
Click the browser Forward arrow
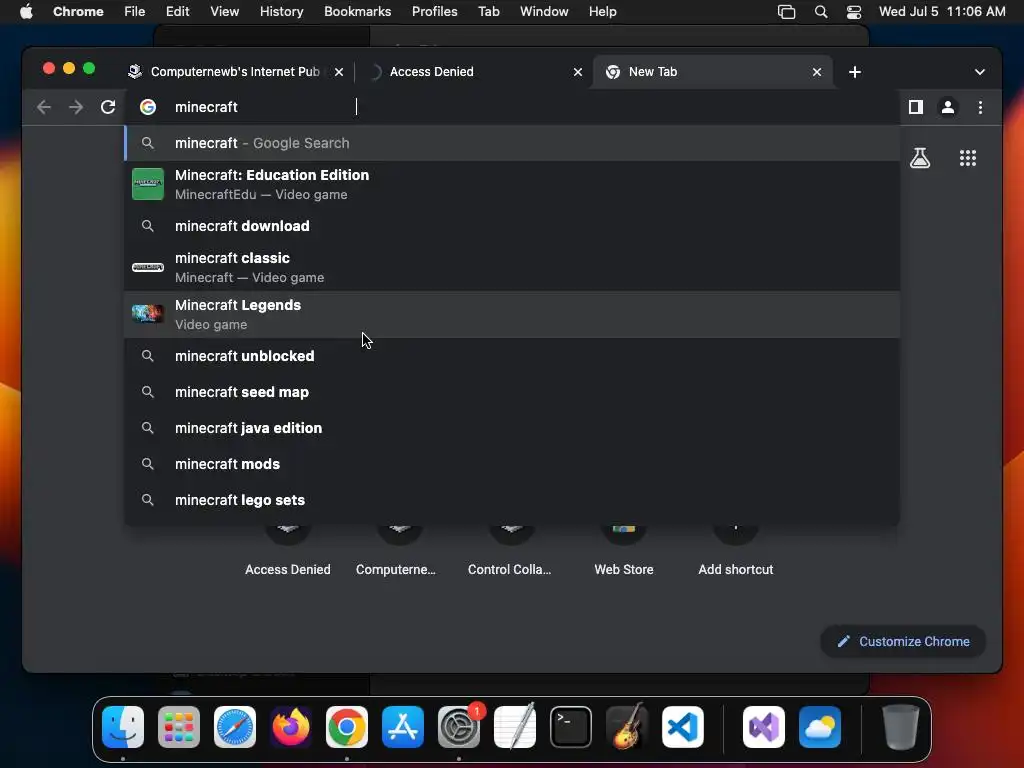76,107
